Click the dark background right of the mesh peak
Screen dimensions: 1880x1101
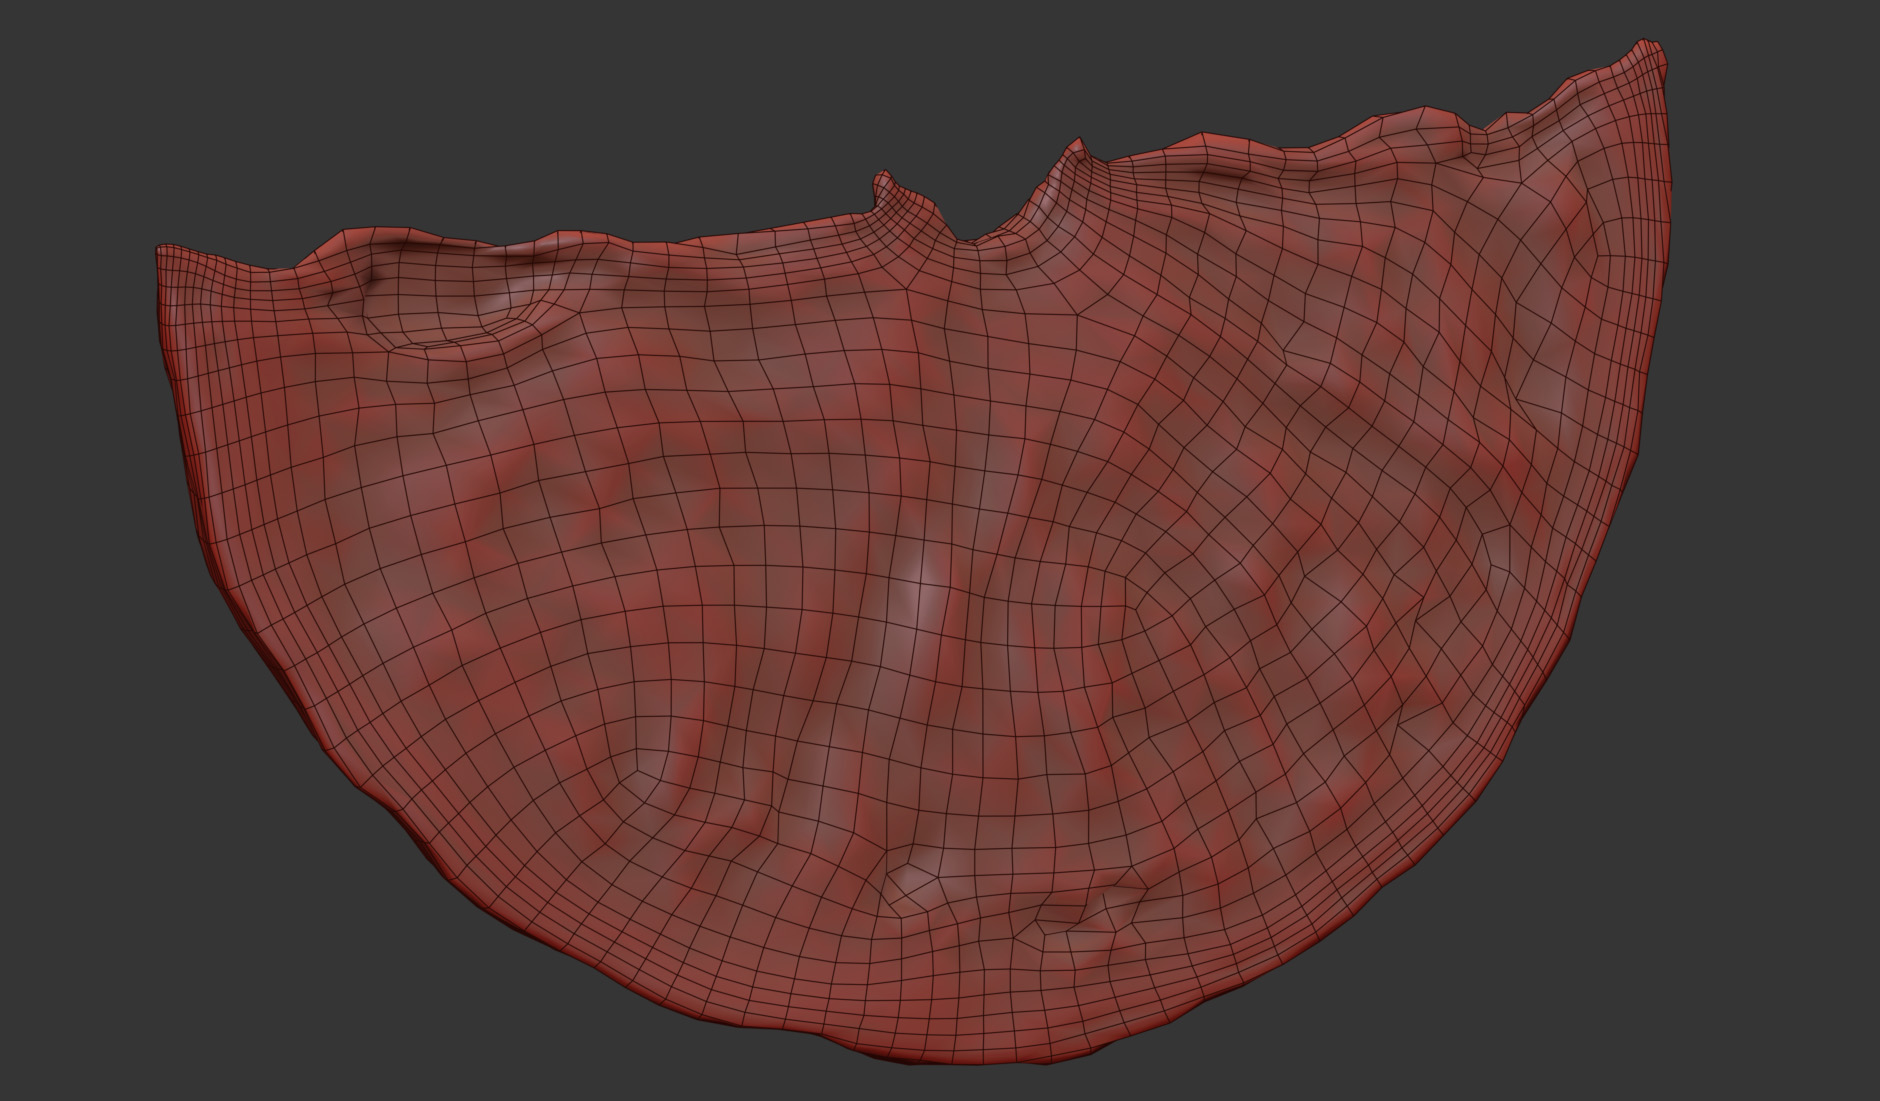tap(1780, 60)
